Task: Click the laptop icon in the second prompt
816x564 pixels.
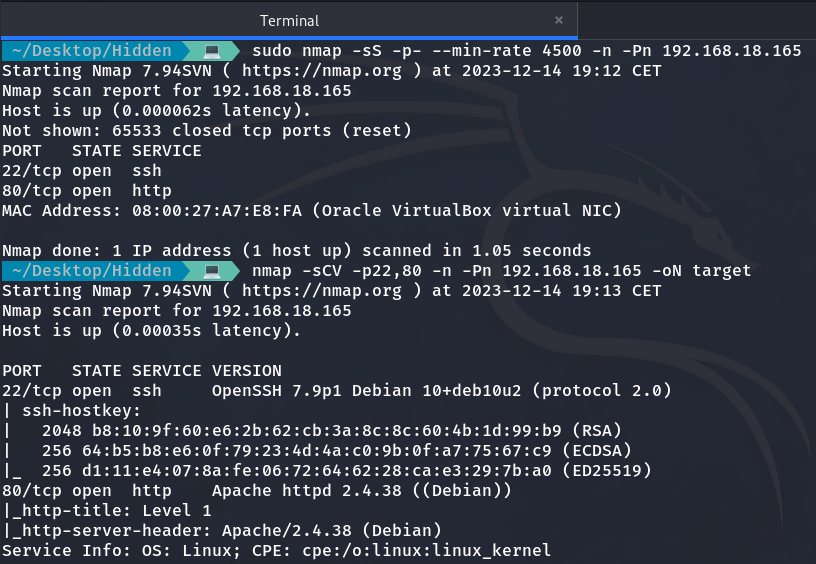Action: (x=211, y=271)
